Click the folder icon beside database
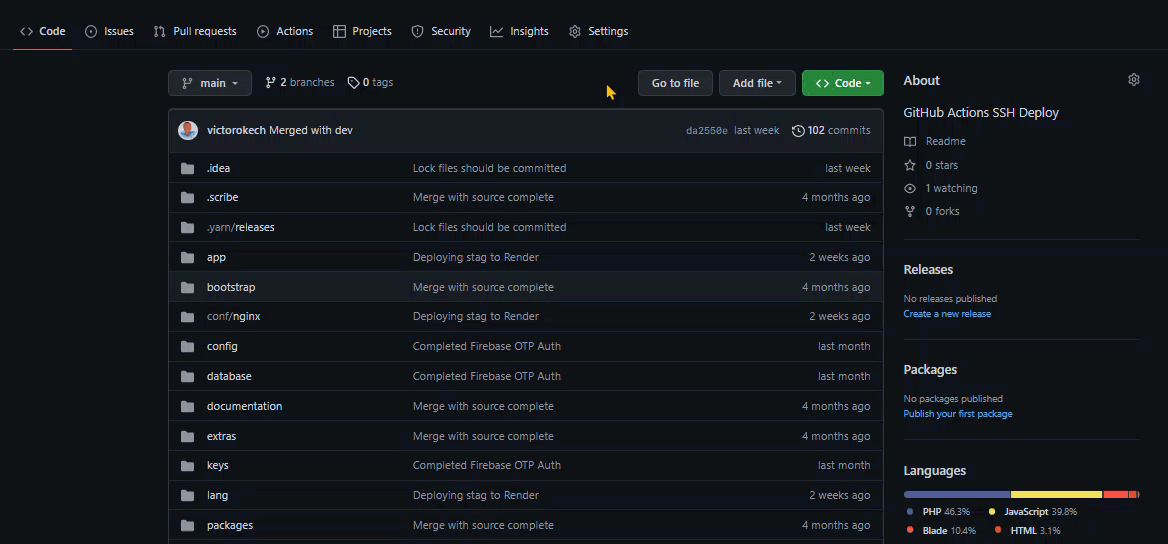This screenshot has height=544, width=1168. tap(188, 376)
